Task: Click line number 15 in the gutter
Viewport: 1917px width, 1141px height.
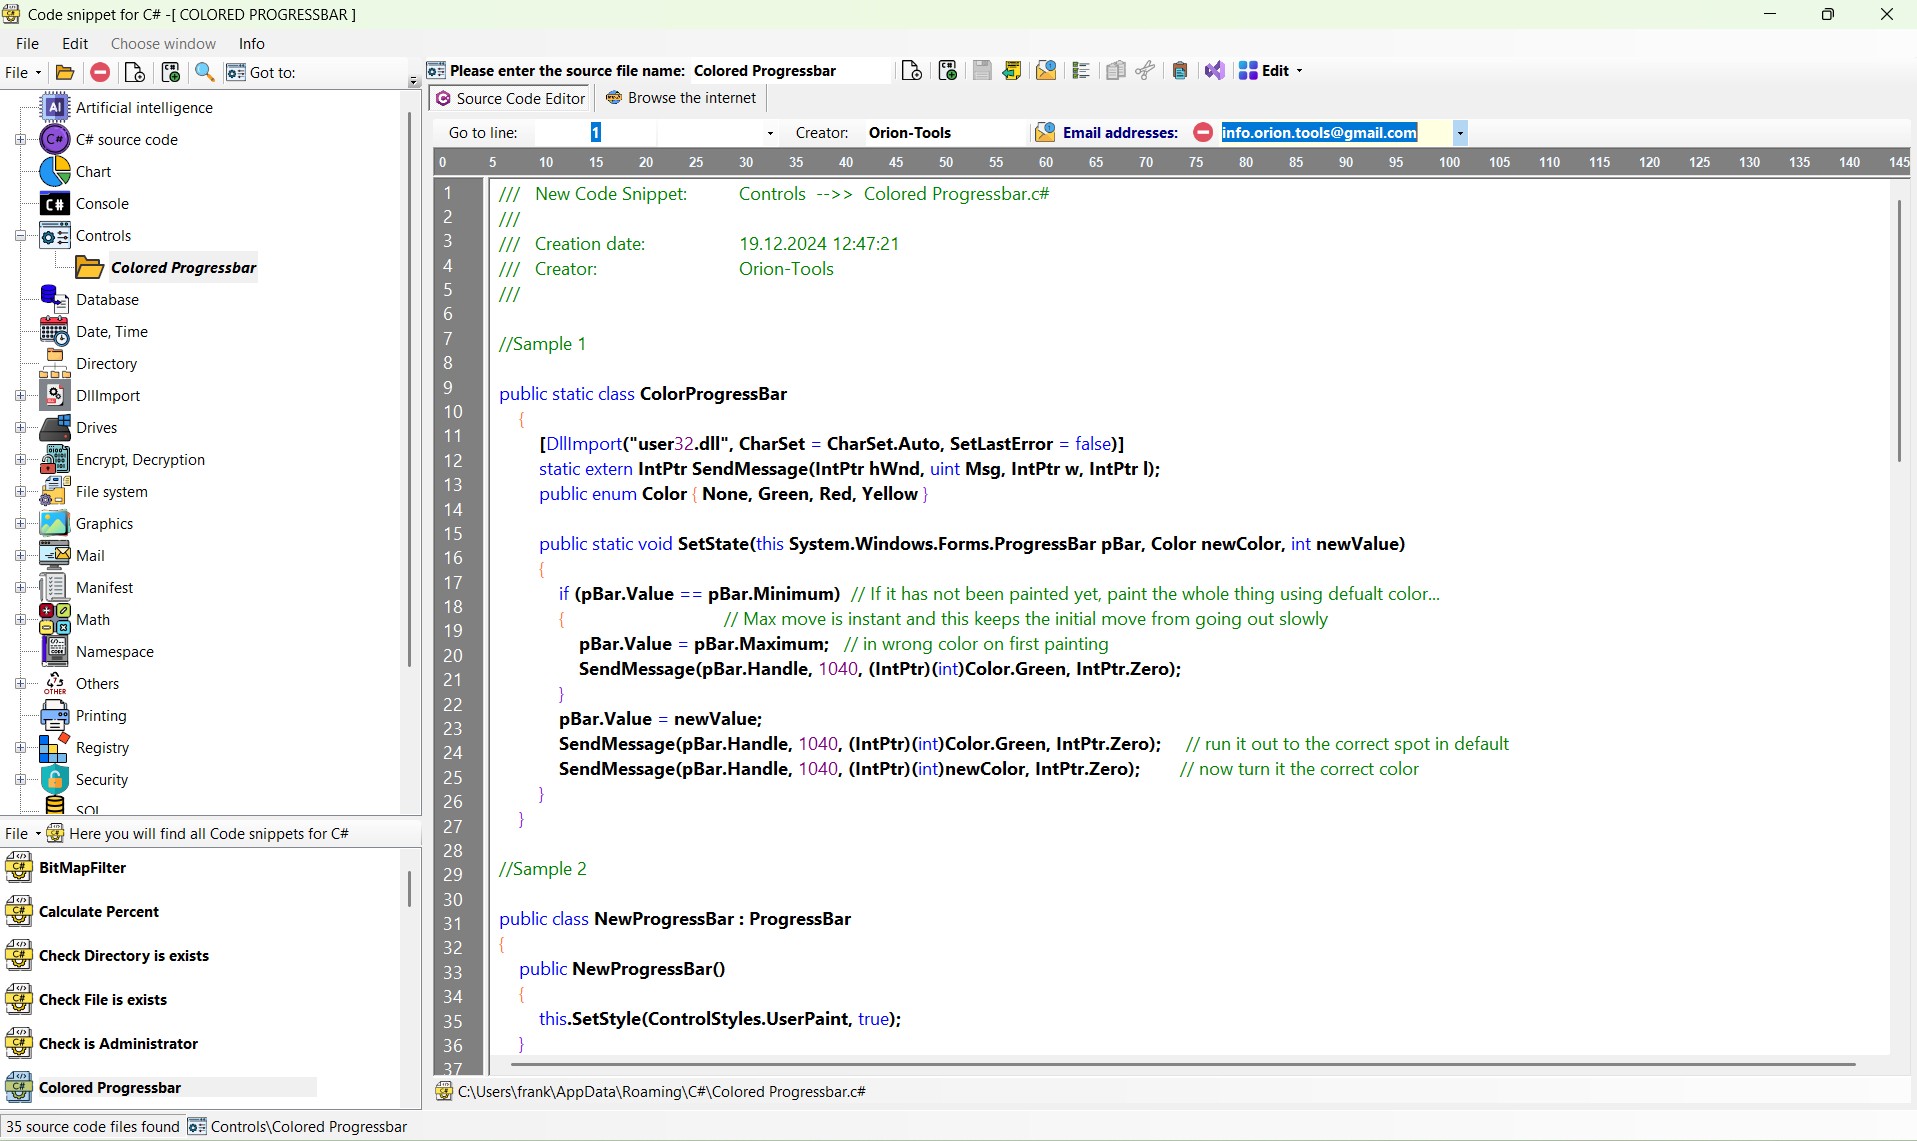Action: click(453, 533)
